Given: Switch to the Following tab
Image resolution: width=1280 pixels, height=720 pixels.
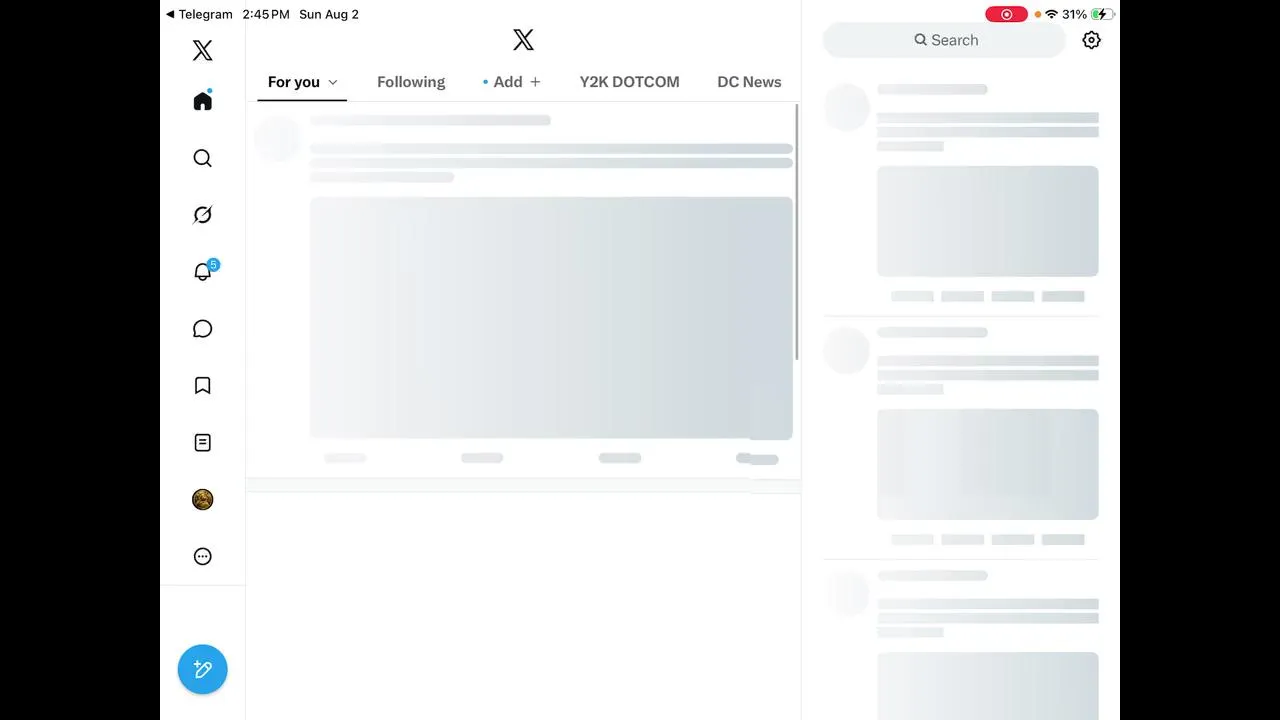Looking at the screenshot, I should pos(411,82).
